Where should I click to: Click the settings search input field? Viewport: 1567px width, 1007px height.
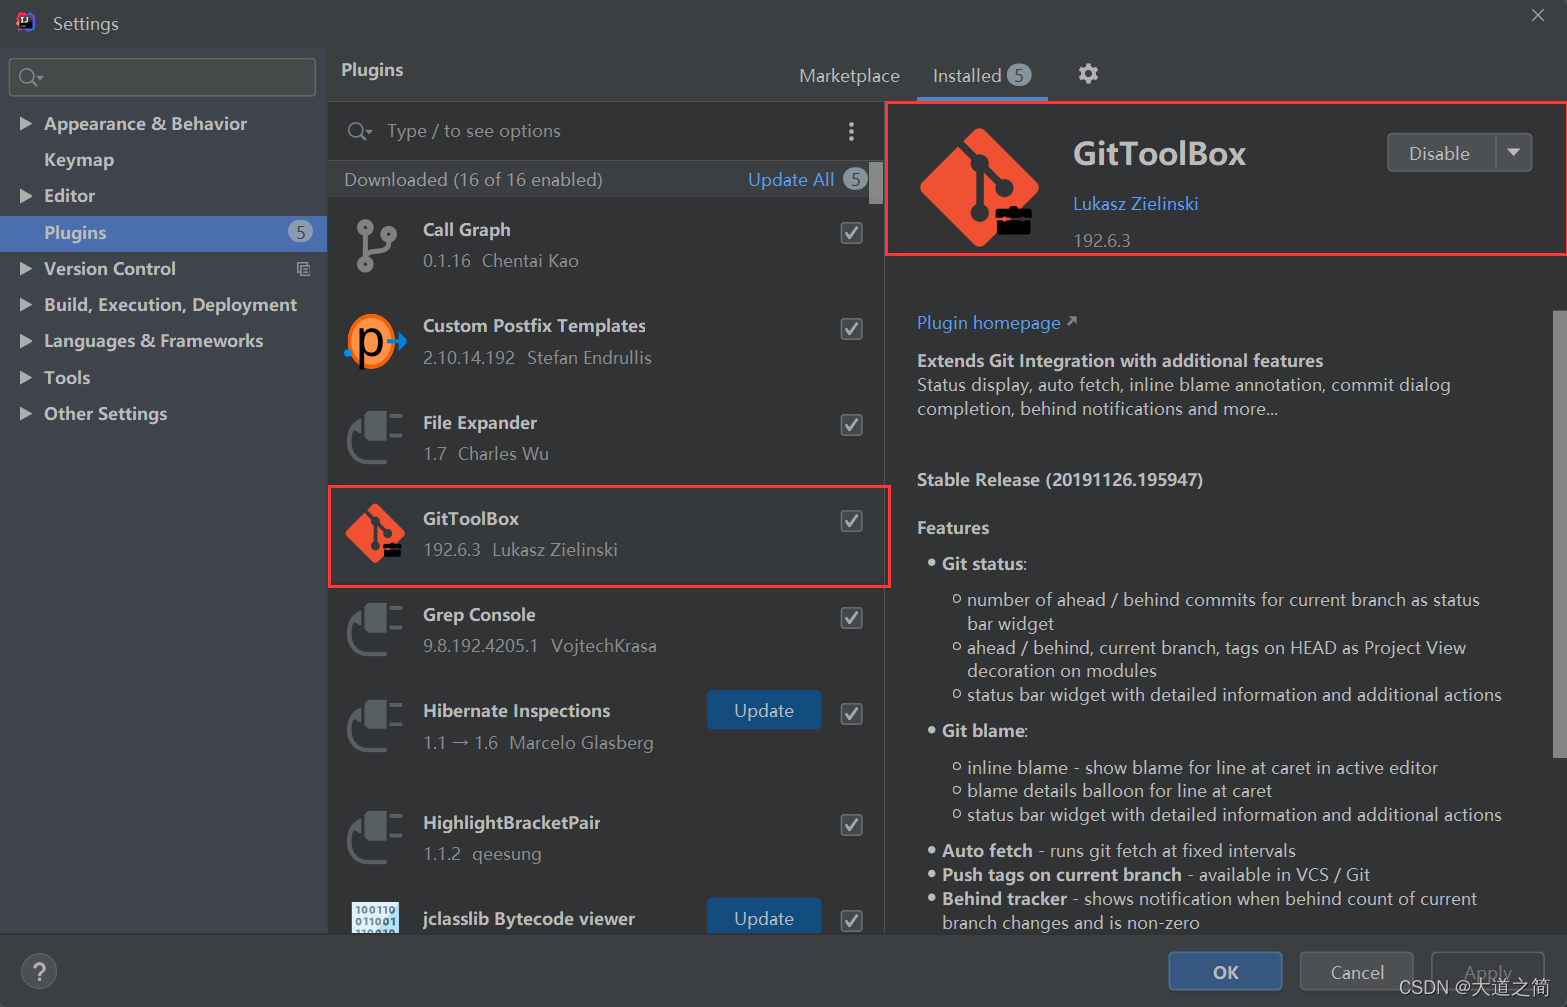click(162, 77)
